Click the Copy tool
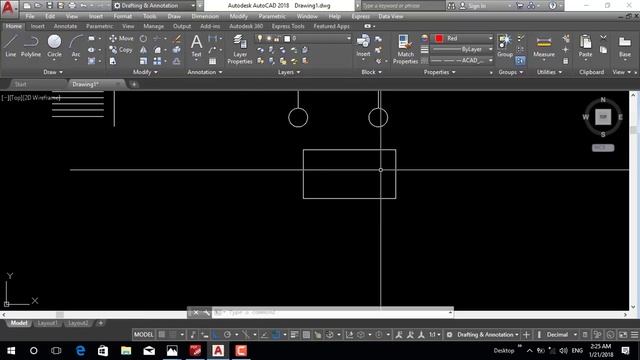 tap(121, 50)
